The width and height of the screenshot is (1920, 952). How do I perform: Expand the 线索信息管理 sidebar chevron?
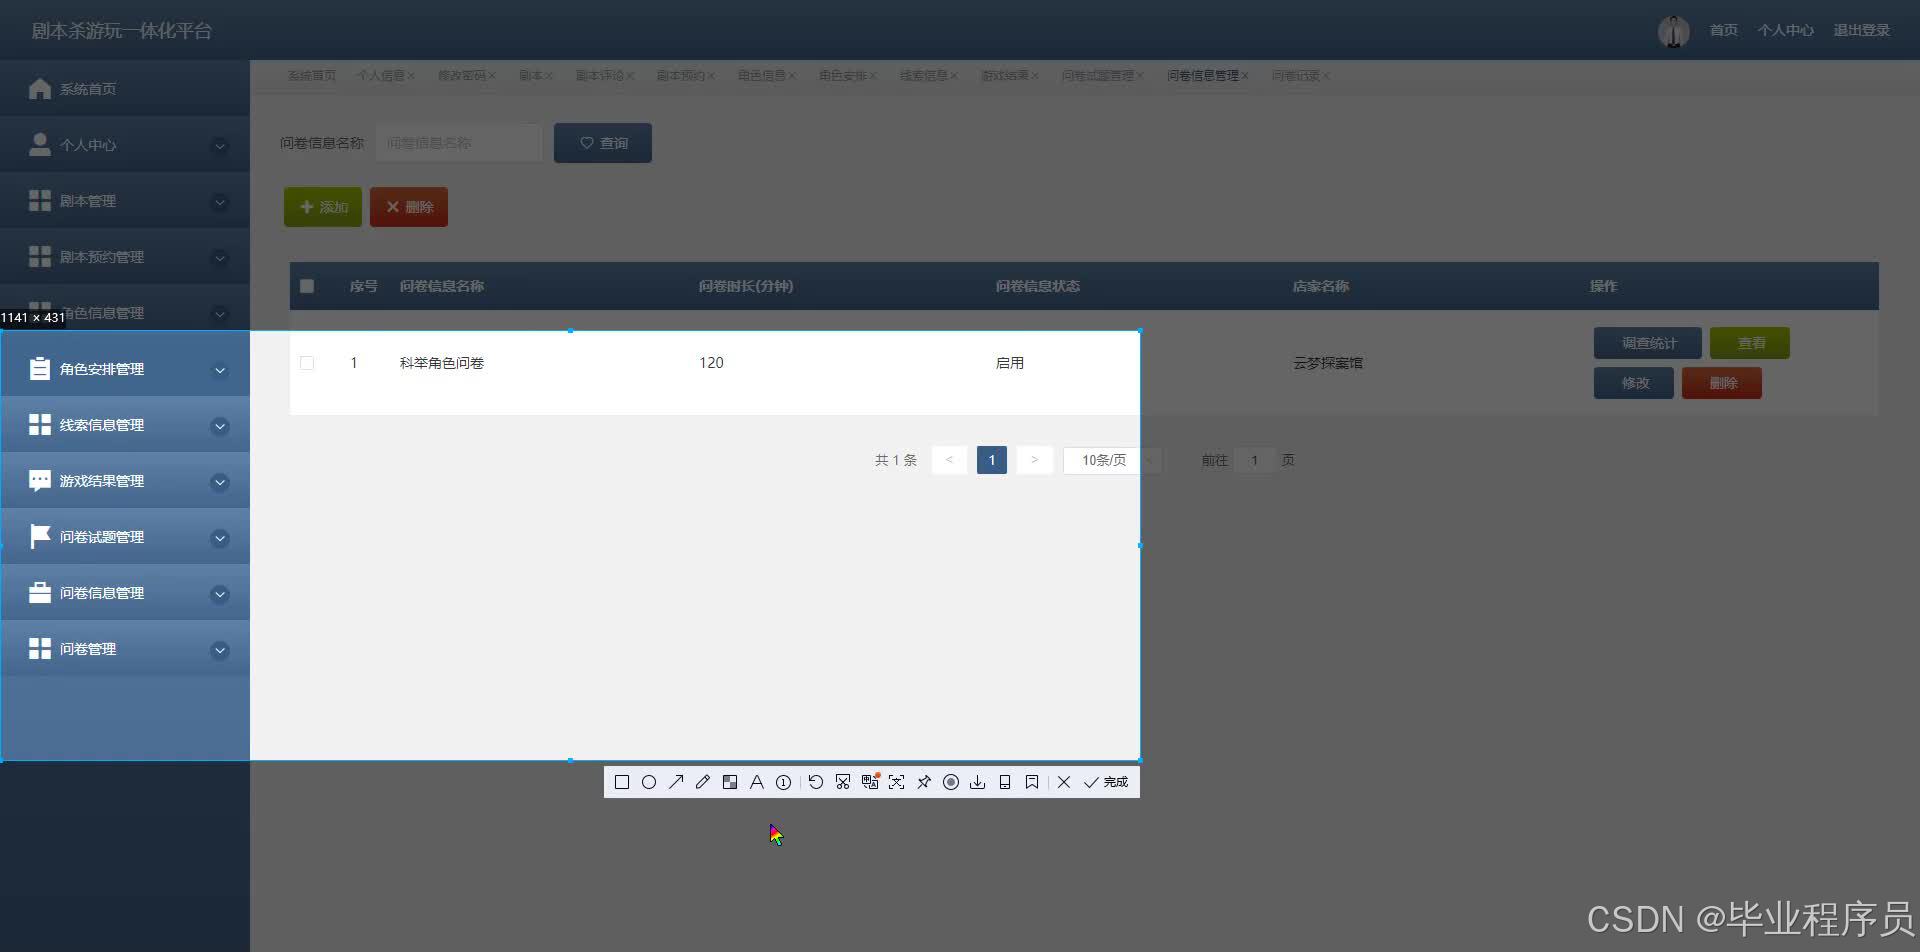[220, 426]
